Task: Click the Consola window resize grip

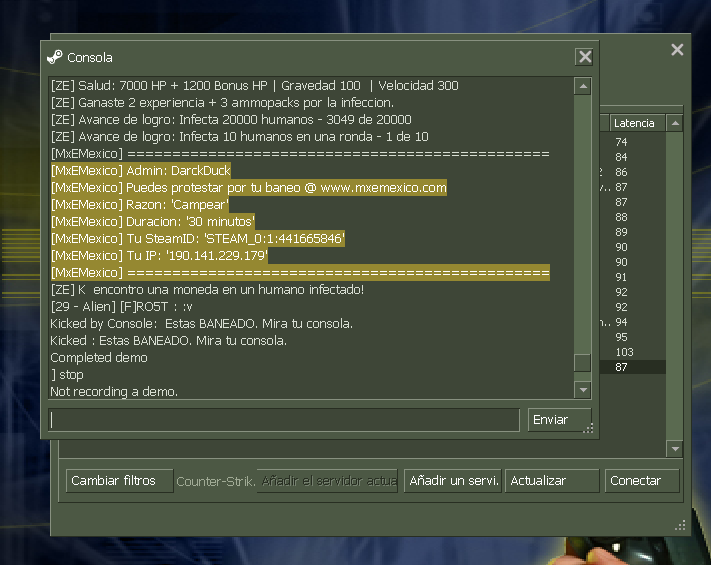Action: pyautogui.click(x=589, y=428)
